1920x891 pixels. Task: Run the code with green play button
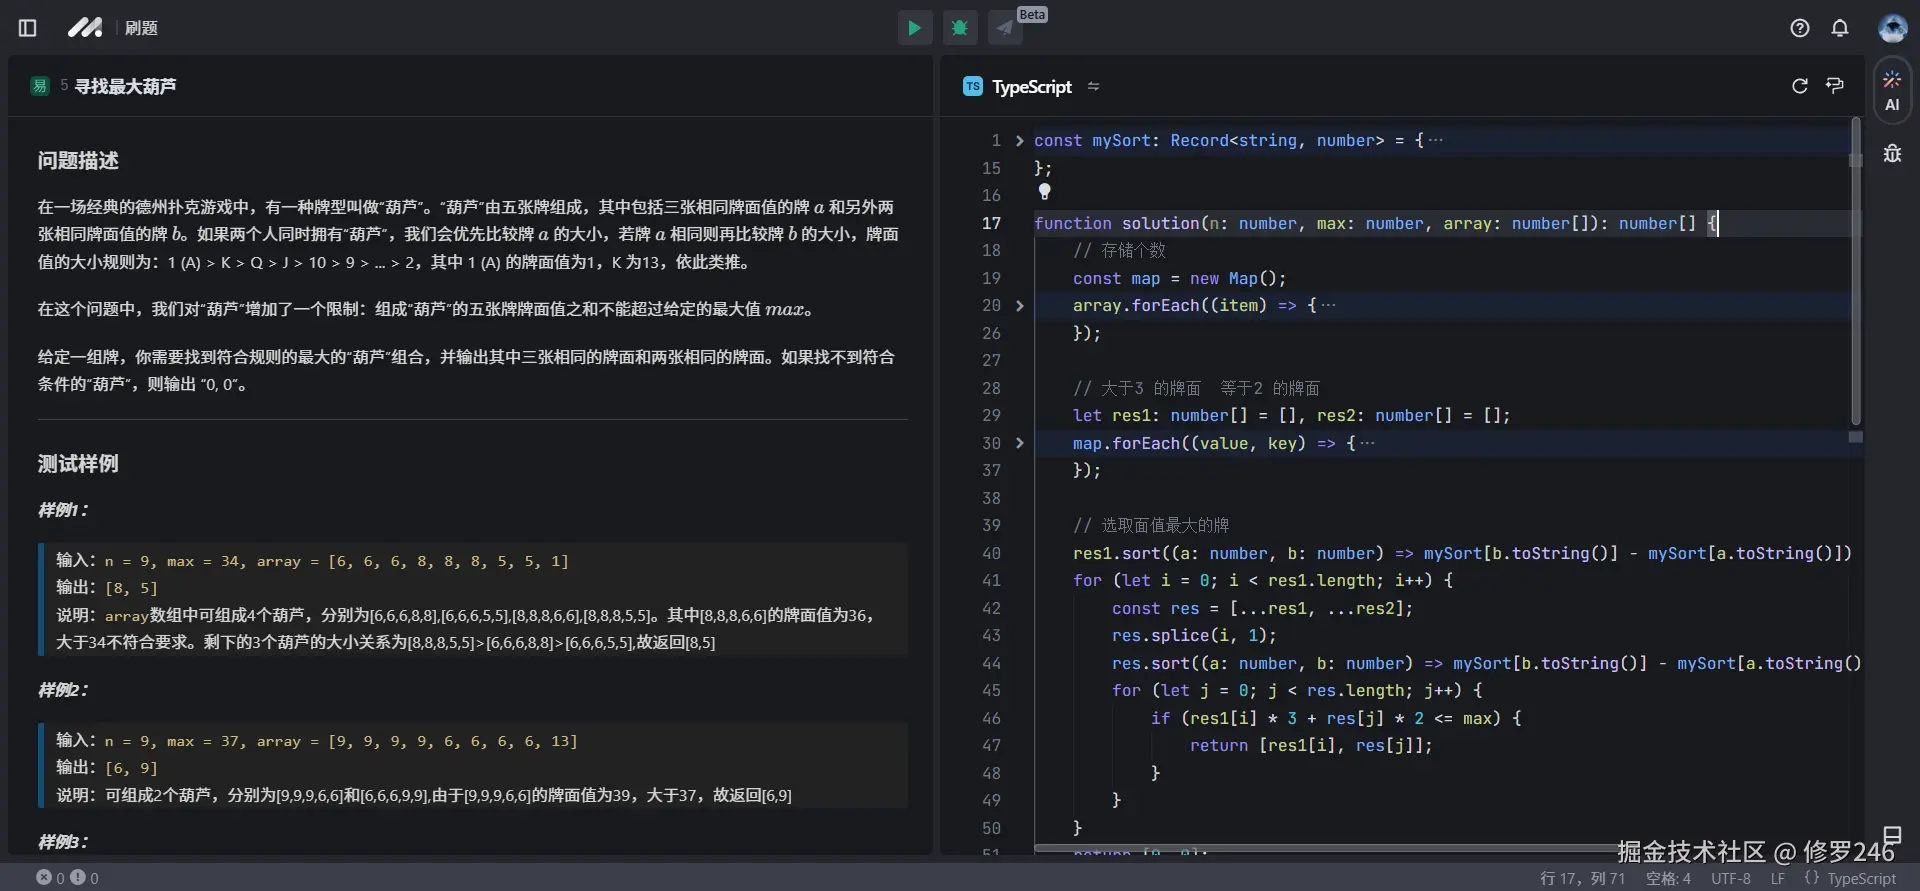coord(914,28)
